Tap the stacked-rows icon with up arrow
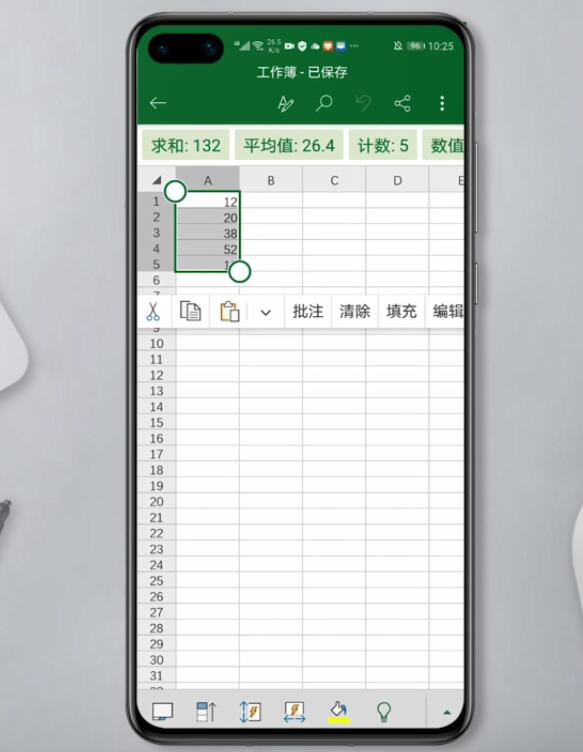 [206, 712]
